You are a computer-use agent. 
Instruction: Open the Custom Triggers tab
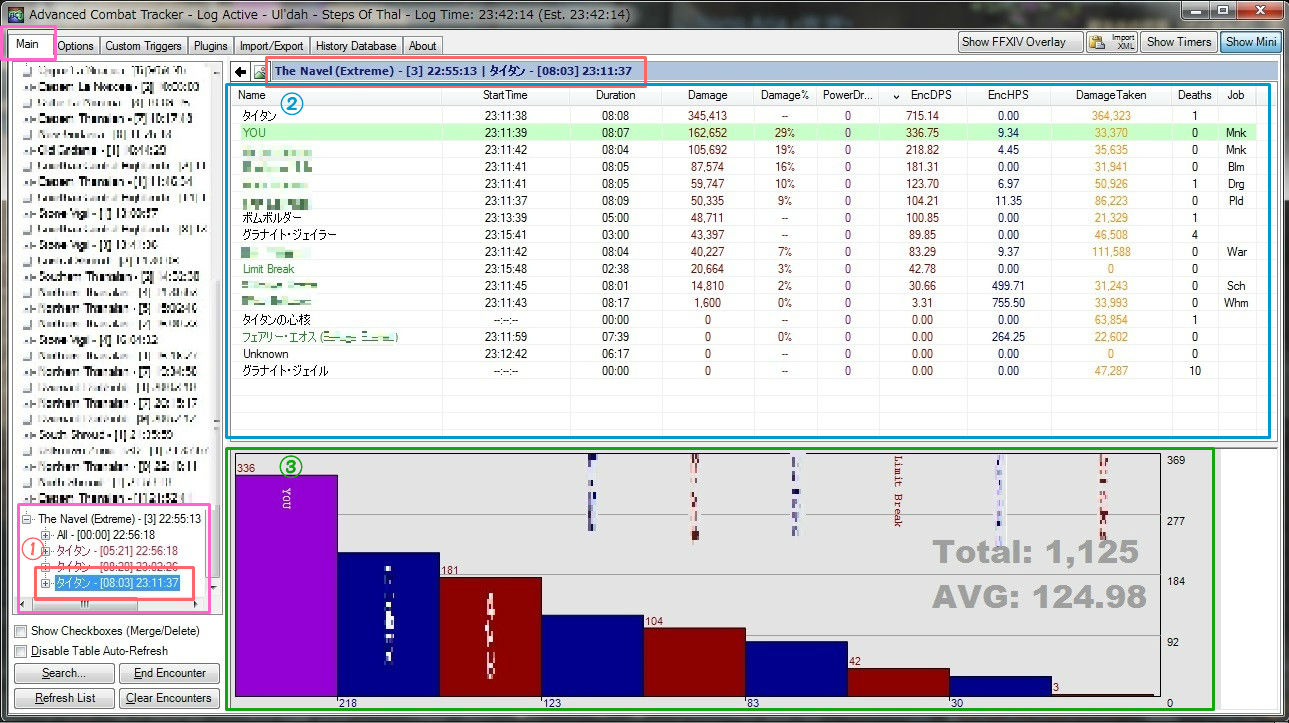point(144,46)
